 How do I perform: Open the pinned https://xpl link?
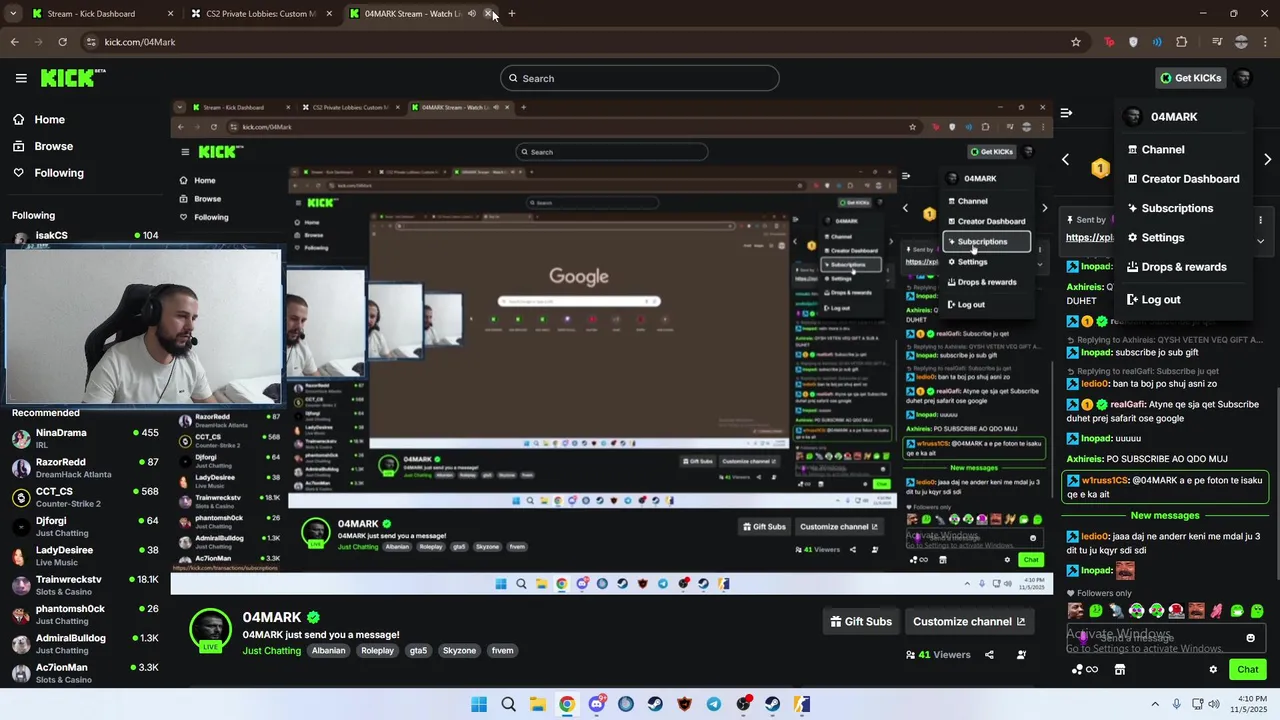click(1090, 238)
